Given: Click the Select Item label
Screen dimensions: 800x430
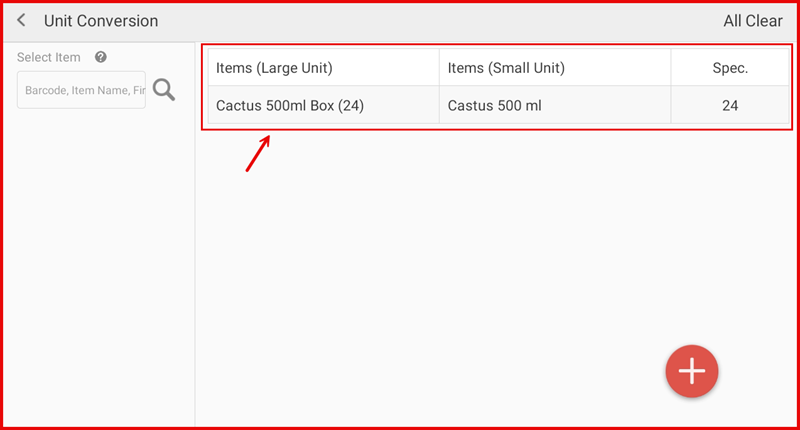Looking at the screenshot, I should click(x=49, y=58).
